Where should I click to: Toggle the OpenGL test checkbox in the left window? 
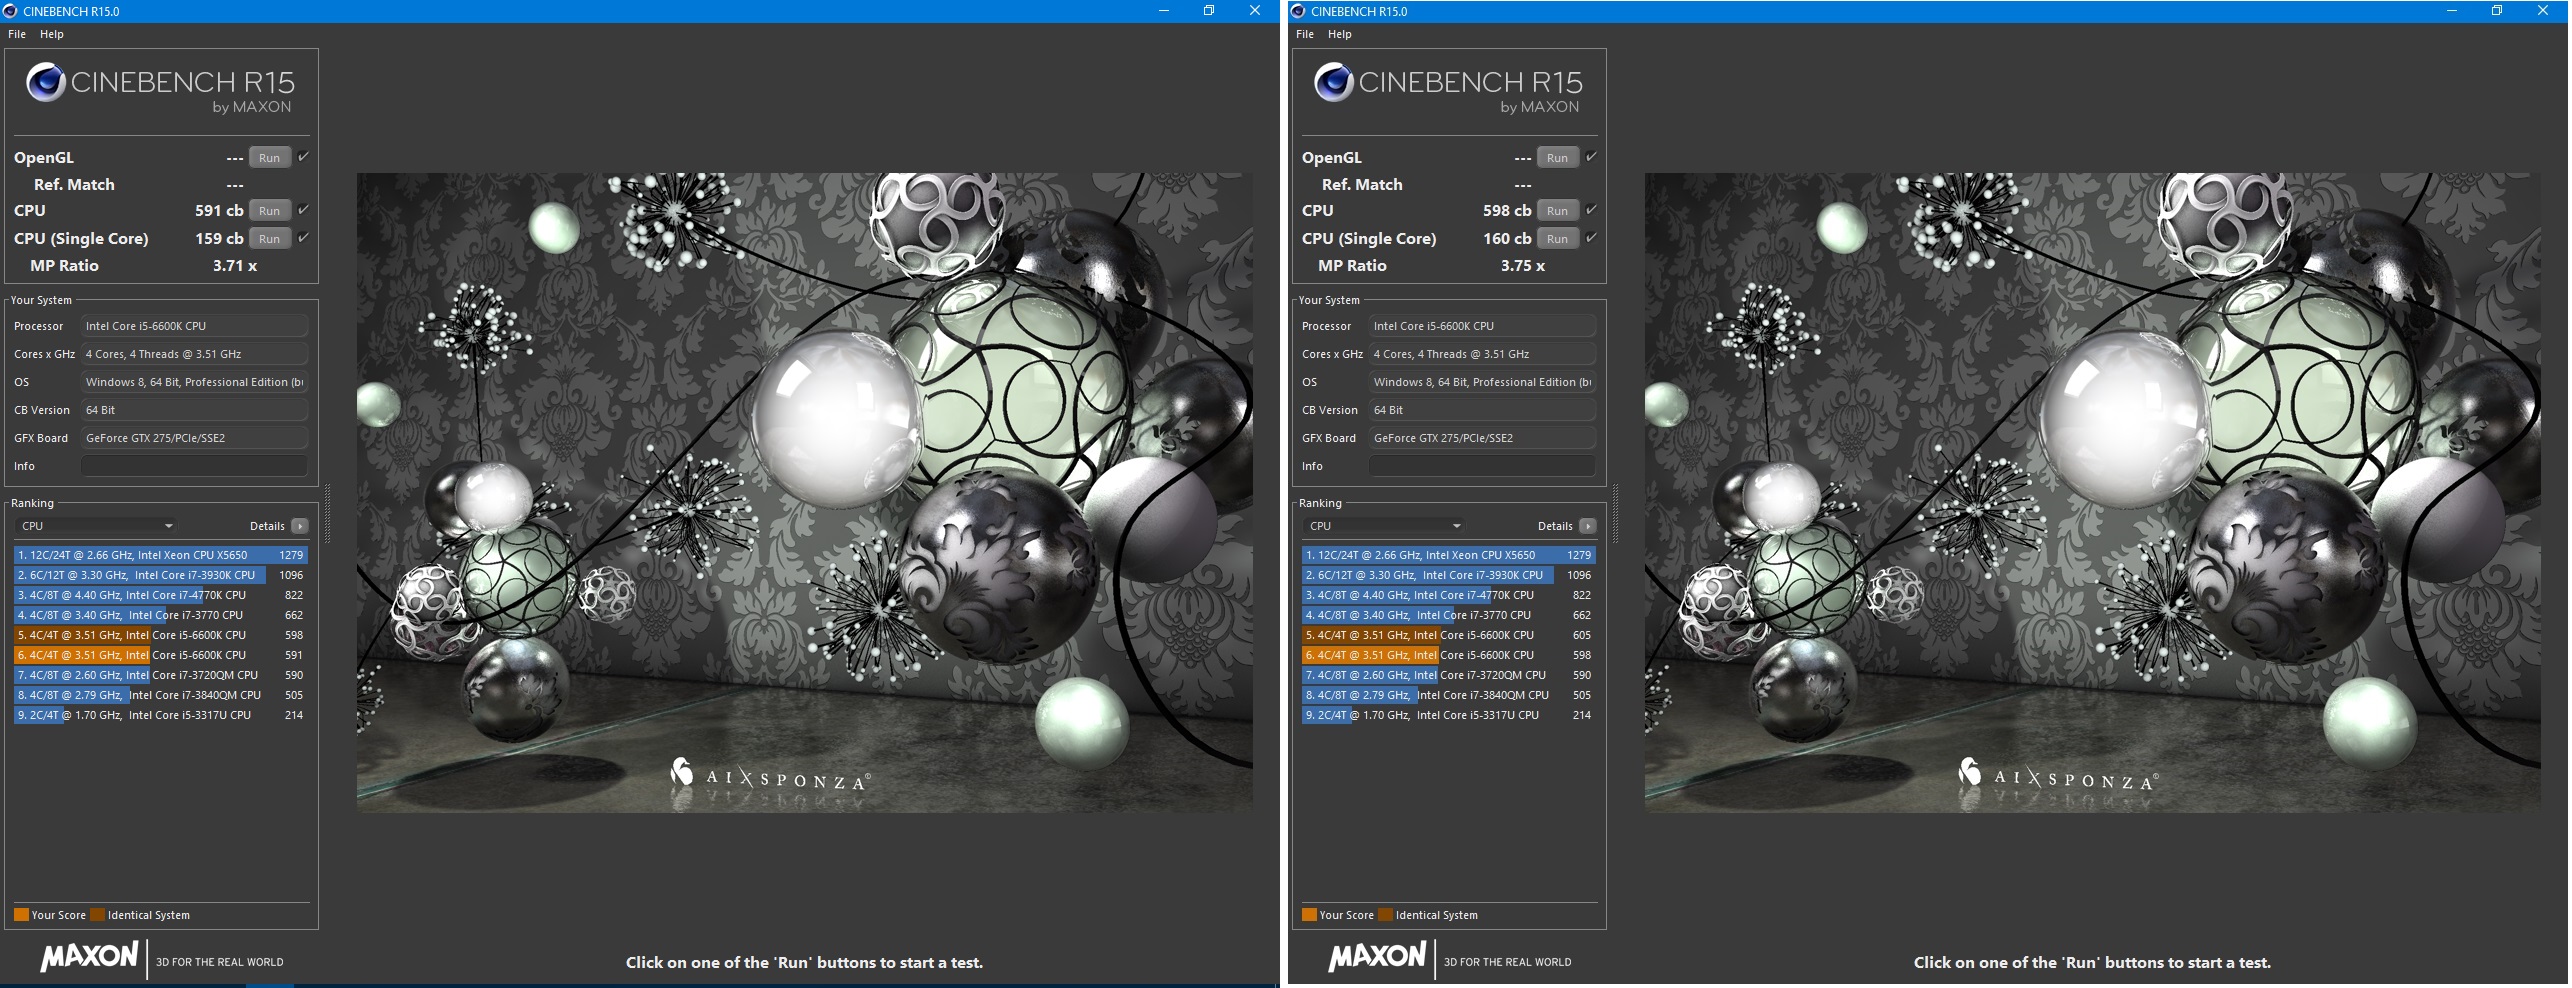pos(303,157)
